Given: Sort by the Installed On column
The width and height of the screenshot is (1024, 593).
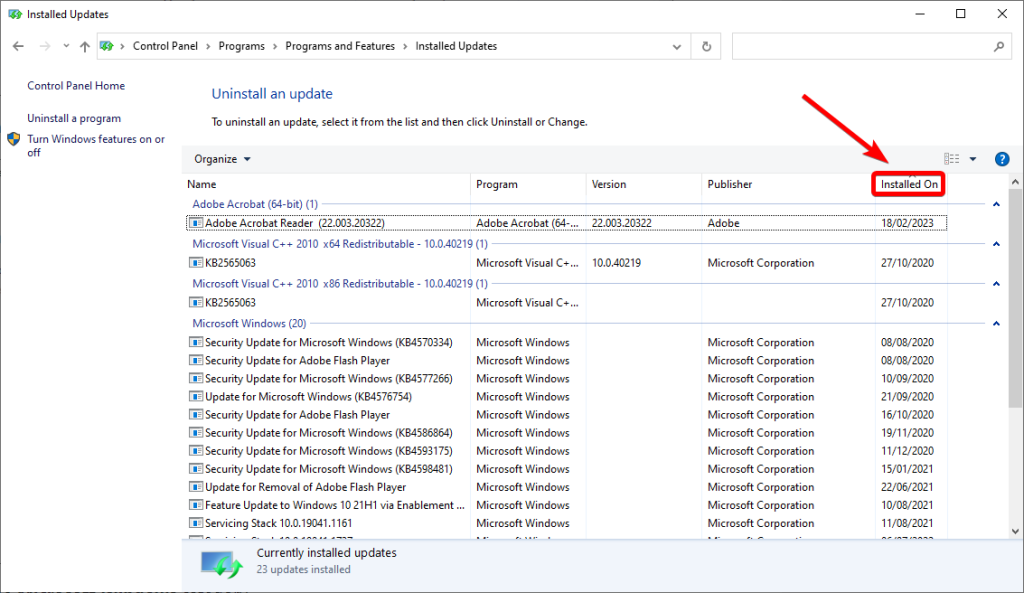Looking at the screenshot, I should coord(909,185).
